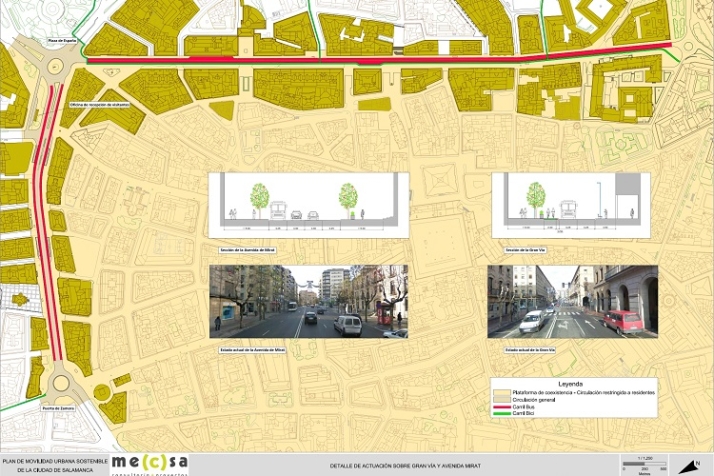Click the Oficina de recepción de visitantes label
The width and height of the screenshot is (714, 476).
click(101, 104)
